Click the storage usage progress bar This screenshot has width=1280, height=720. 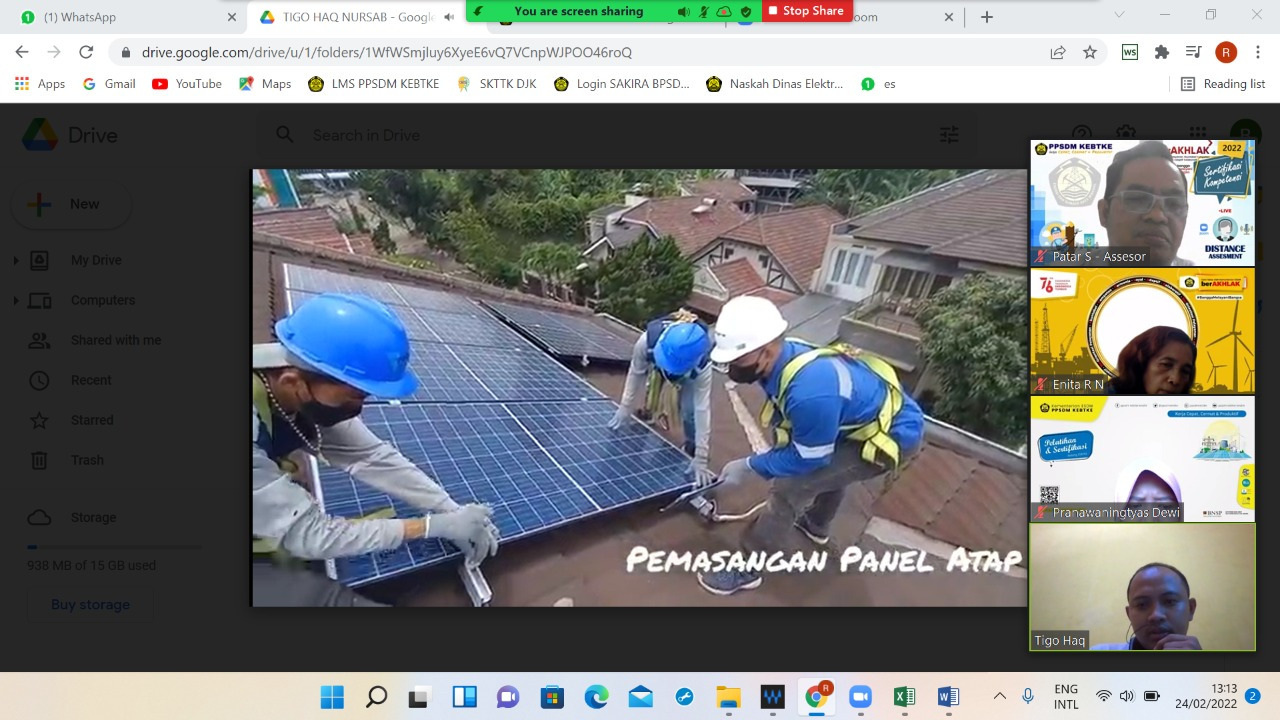pyautogui.click(x=113, y=547)
